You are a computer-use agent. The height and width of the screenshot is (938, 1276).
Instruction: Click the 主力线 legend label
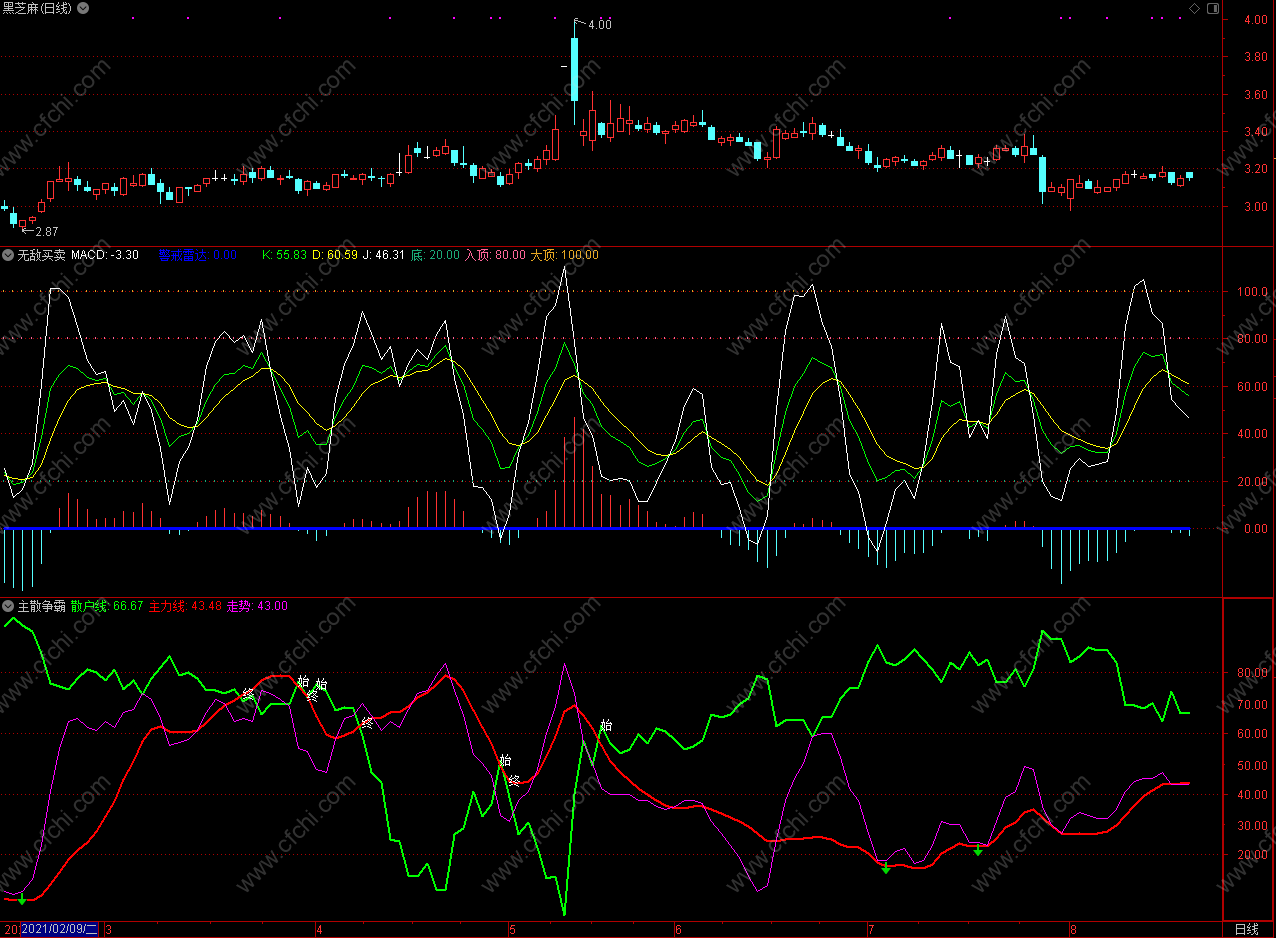tap(167, 606)
